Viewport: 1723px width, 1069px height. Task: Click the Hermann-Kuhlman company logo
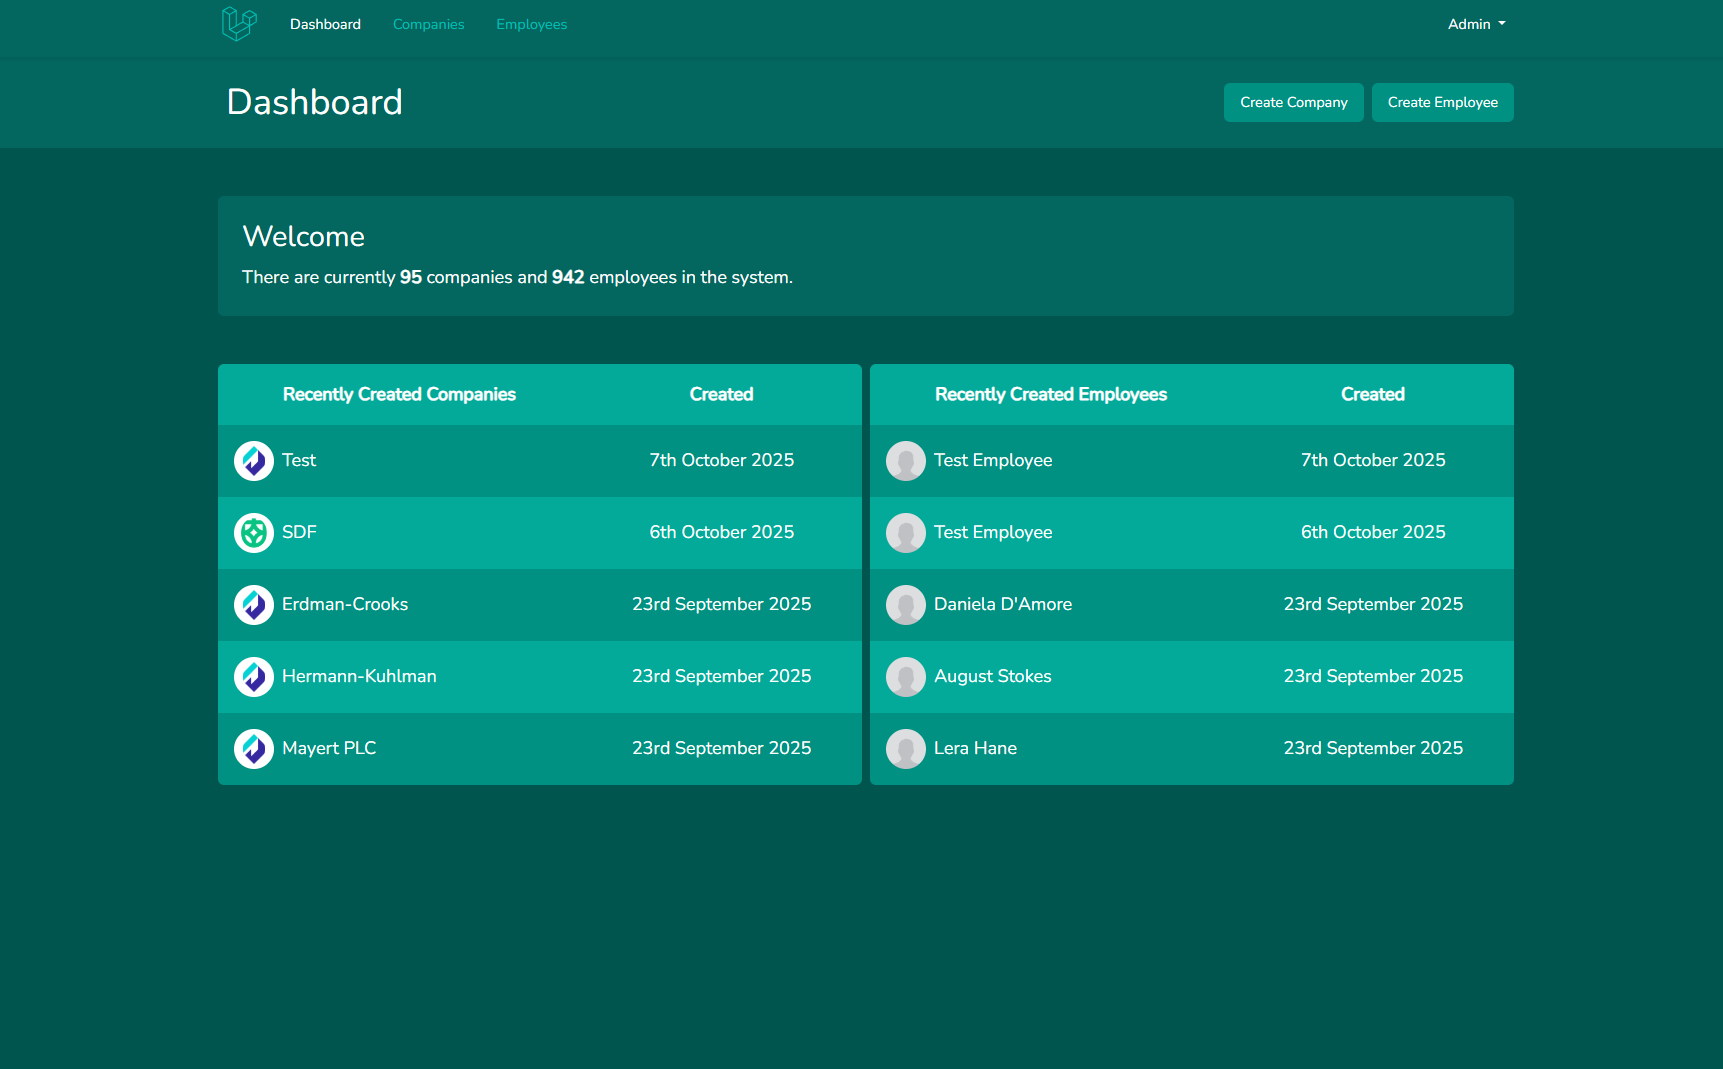pyautogui.click(x=254, y=677)
